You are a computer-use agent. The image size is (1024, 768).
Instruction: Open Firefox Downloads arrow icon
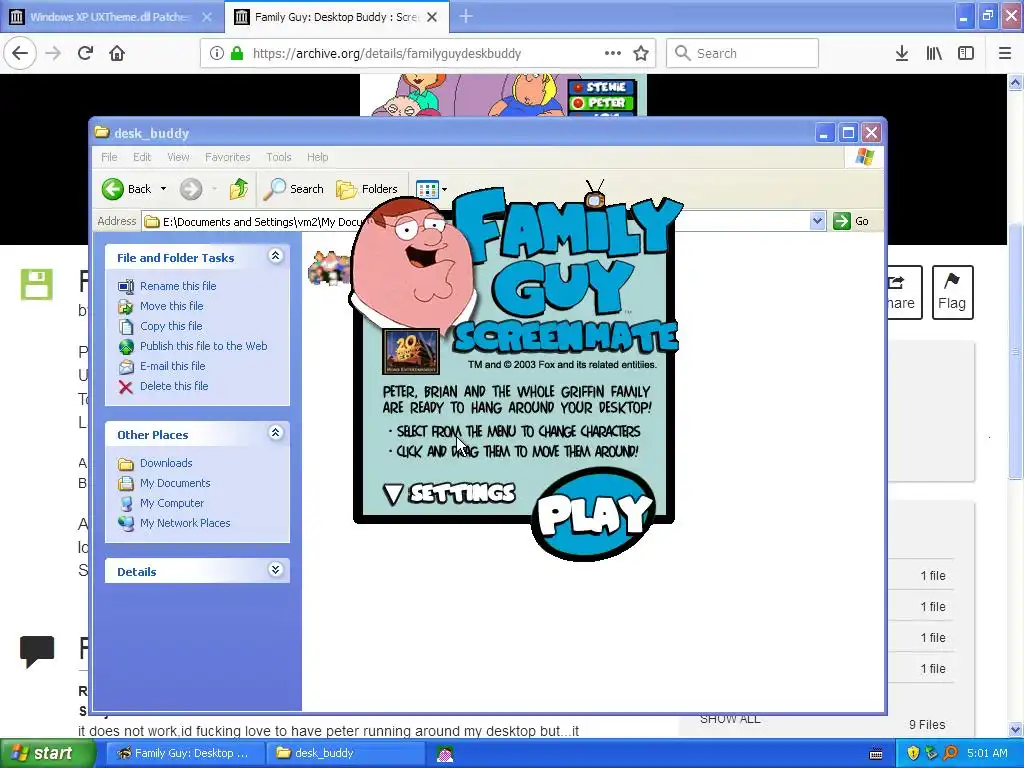[902, 54]
